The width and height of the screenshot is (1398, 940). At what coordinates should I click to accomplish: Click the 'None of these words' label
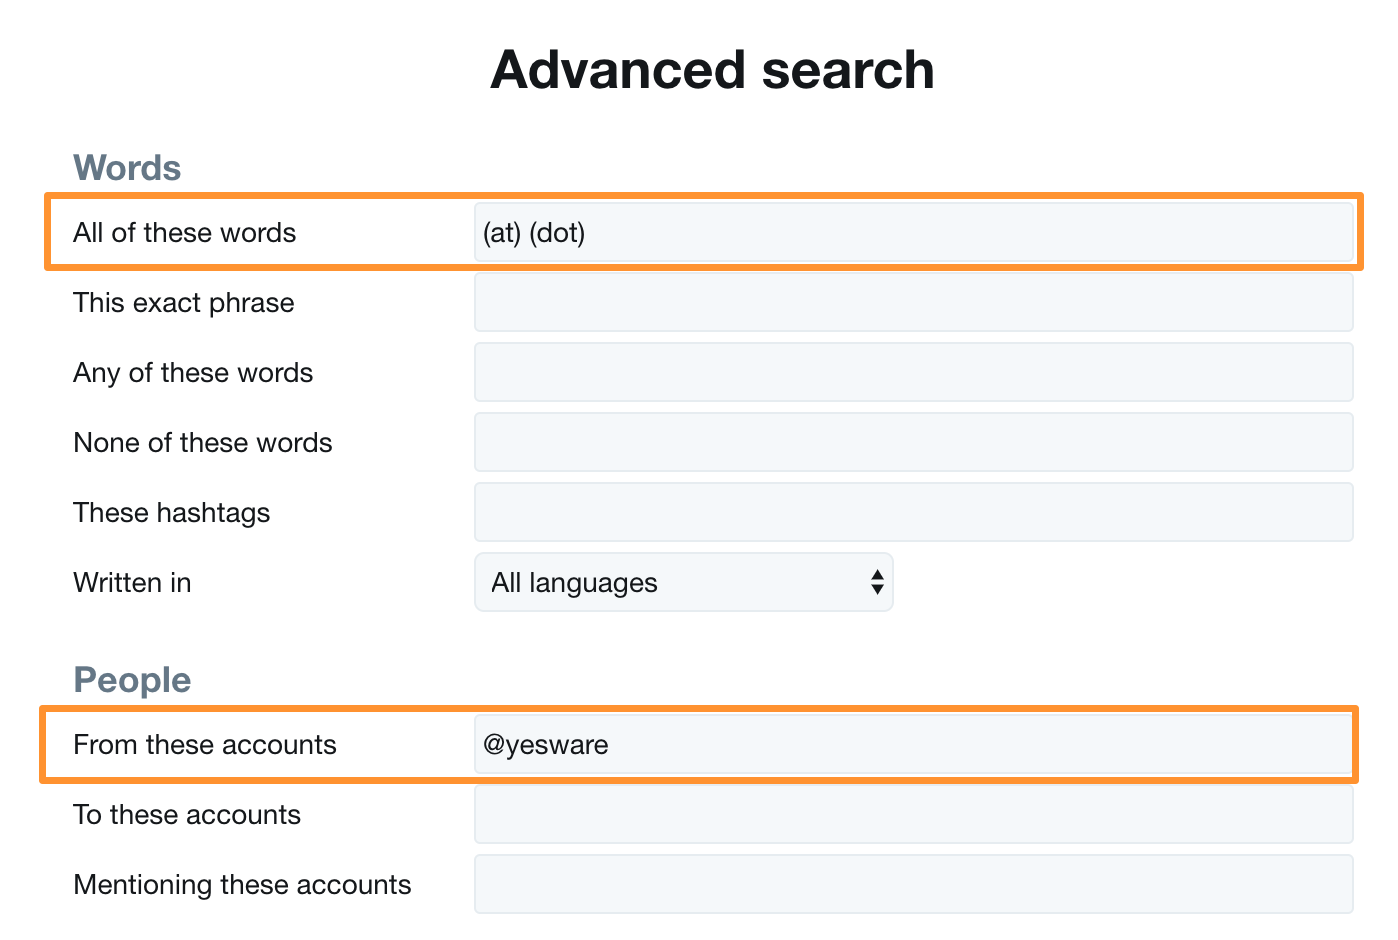click(x=203, y=442)
